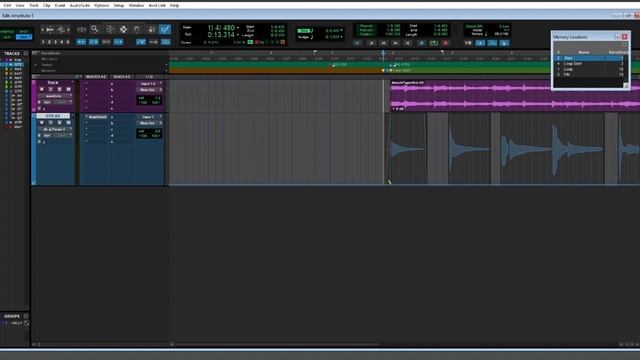640x360 pixels.
Task: Select the Zoomer tool
Action: (x=95, y=29)
